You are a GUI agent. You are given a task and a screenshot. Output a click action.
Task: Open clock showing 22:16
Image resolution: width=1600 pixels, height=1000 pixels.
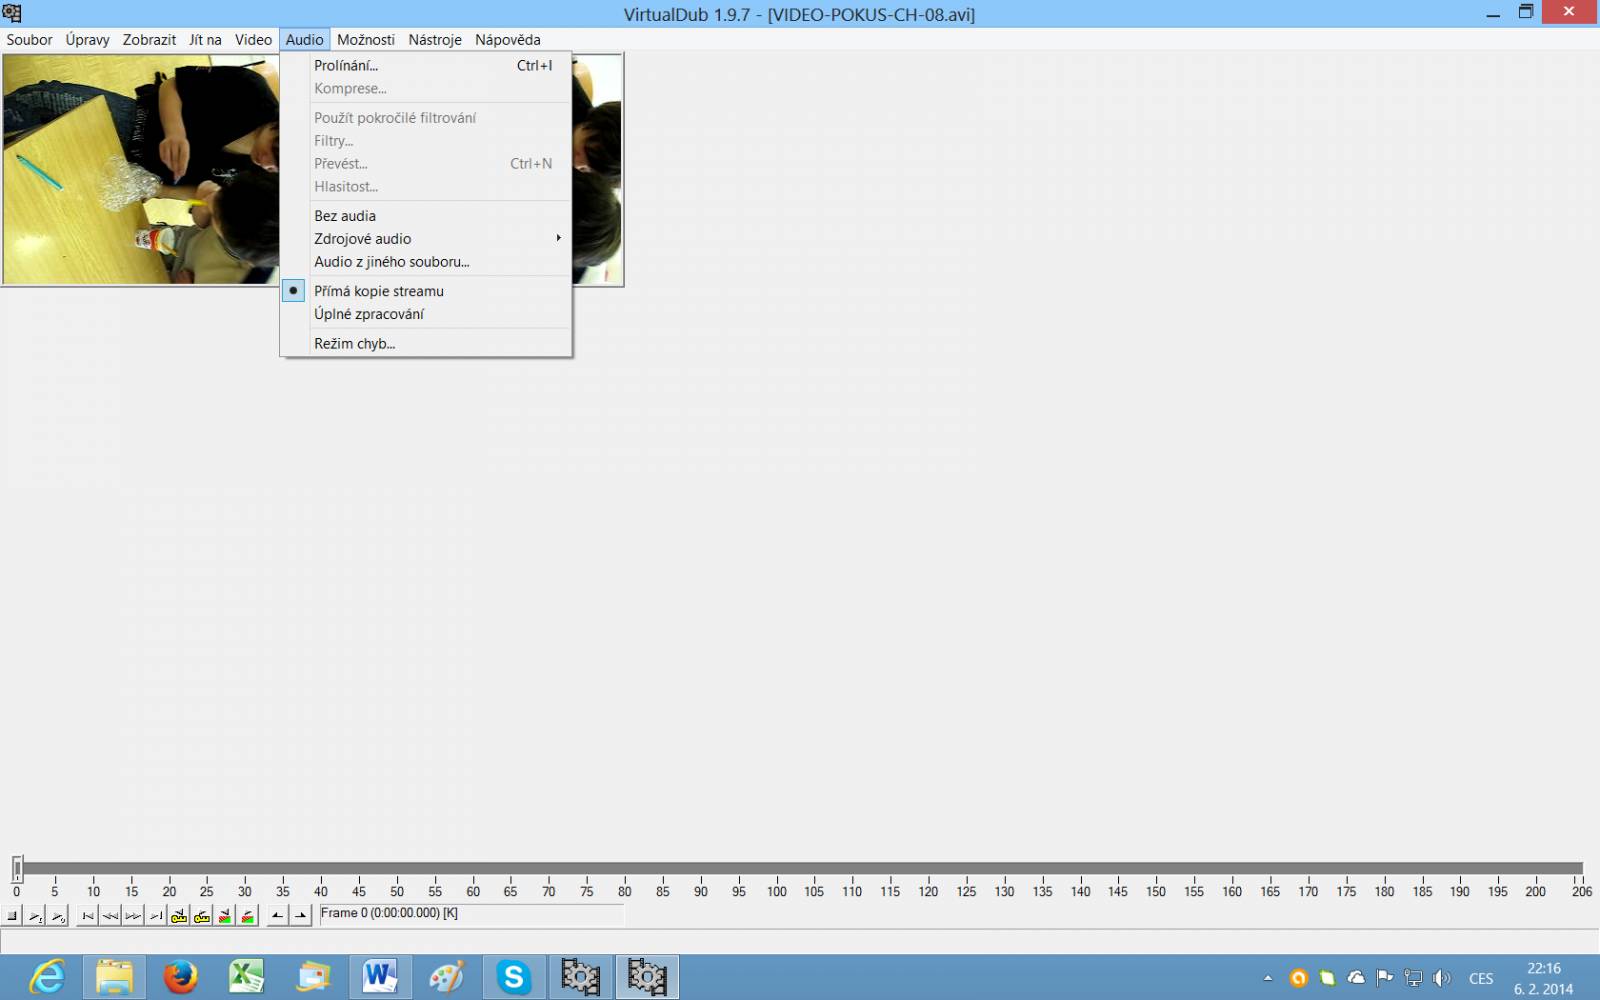(x=1544, y=978)
